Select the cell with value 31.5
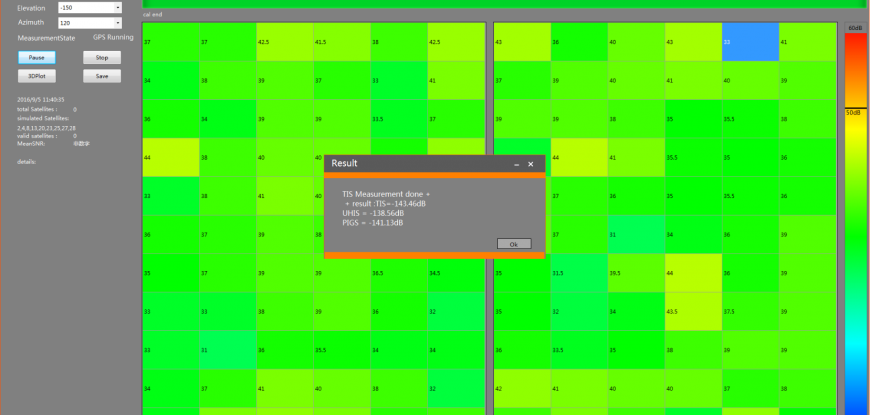This screenshot has width=870, height=415. (579, 273)
